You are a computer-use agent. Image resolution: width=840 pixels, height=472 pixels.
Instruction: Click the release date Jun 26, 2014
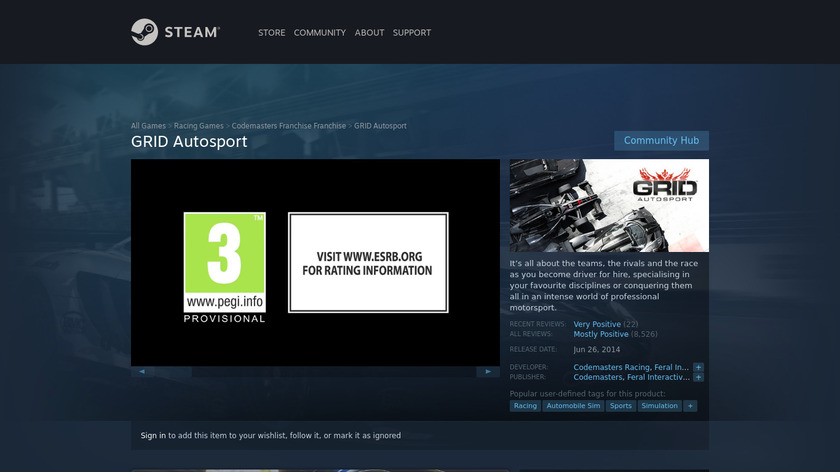pyautogui.click(x=596, y=349)
